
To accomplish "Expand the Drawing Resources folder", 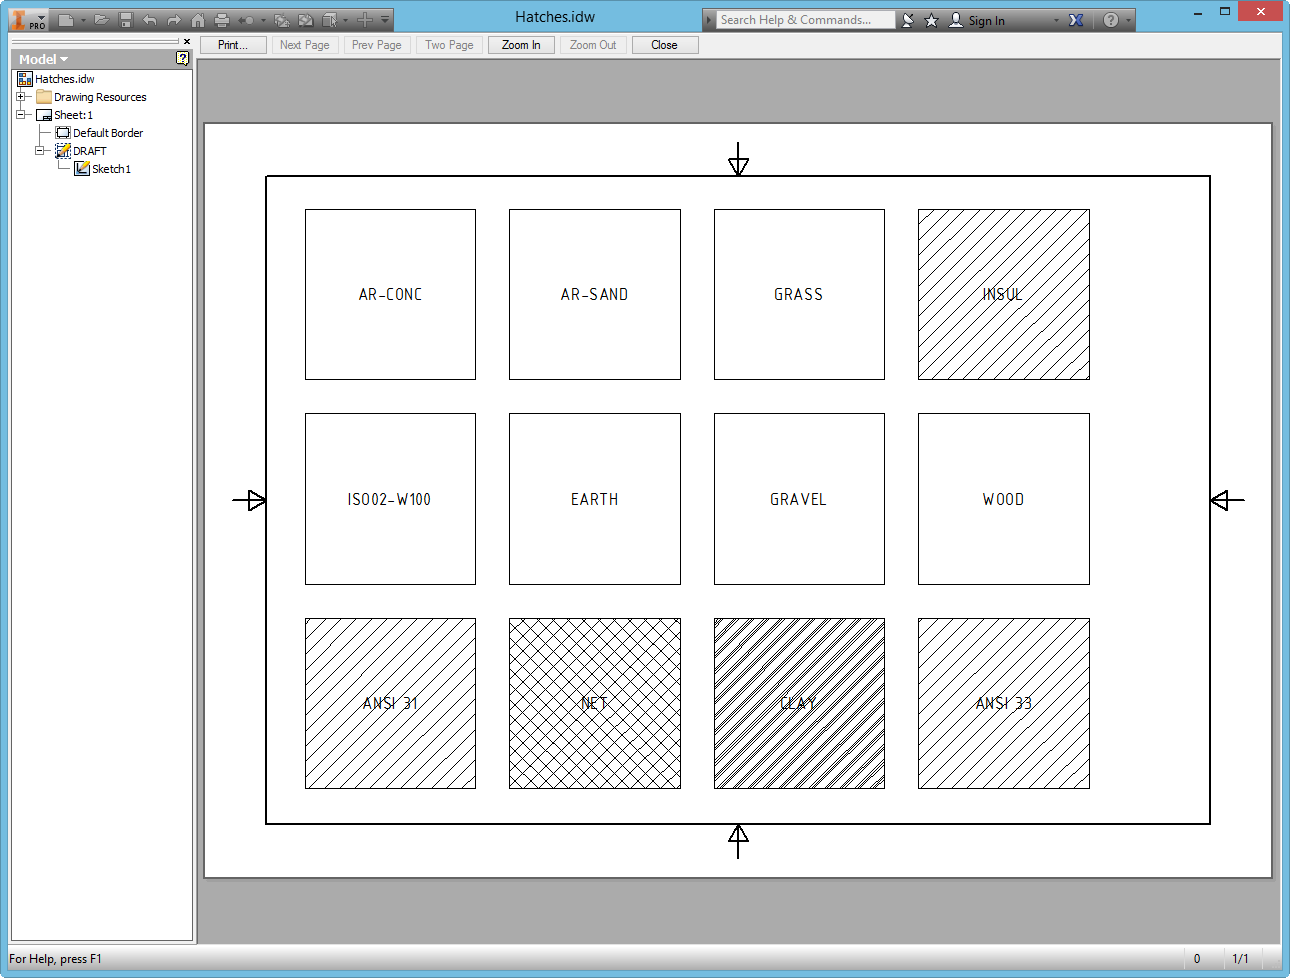I will click(x=21, y=96).
